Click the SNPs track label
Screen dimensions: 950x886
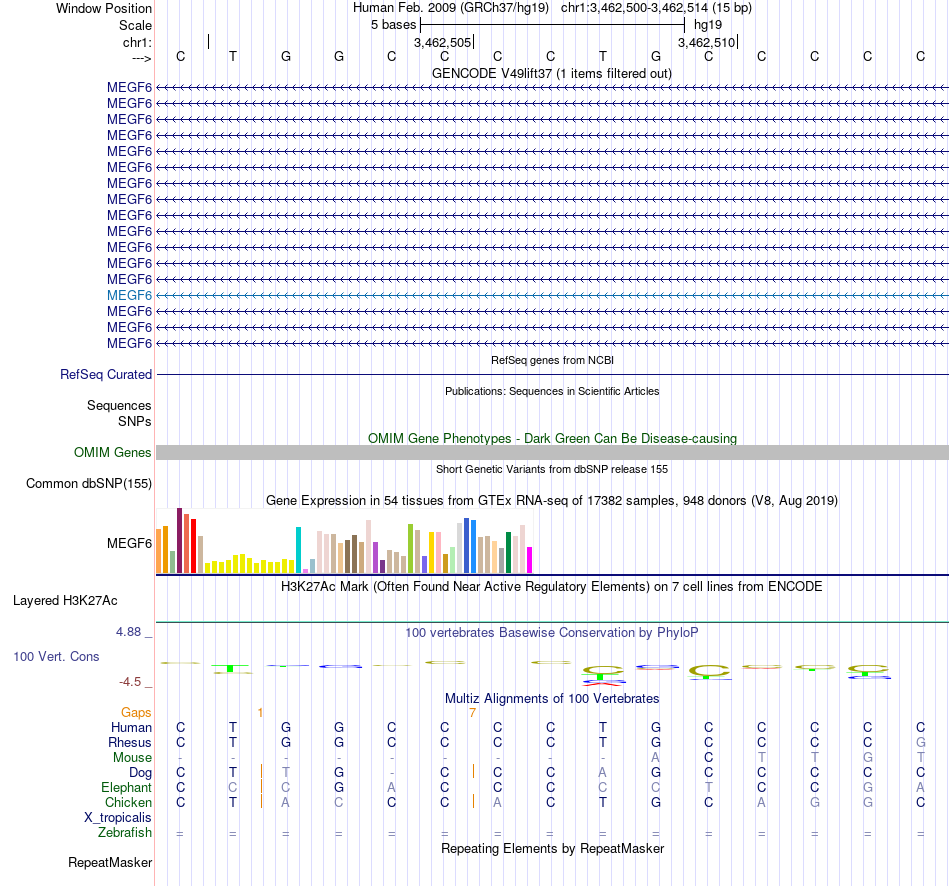coord(135,421)
